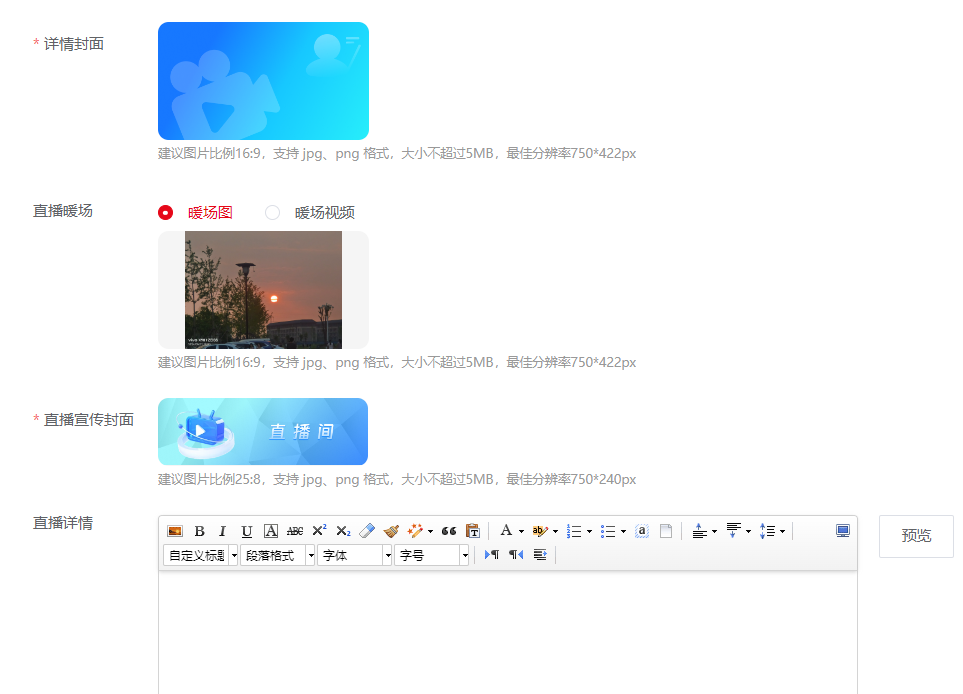Open the 段落格式 dropdown
This screenshot has height=694, width=963.
click(278, 555)
